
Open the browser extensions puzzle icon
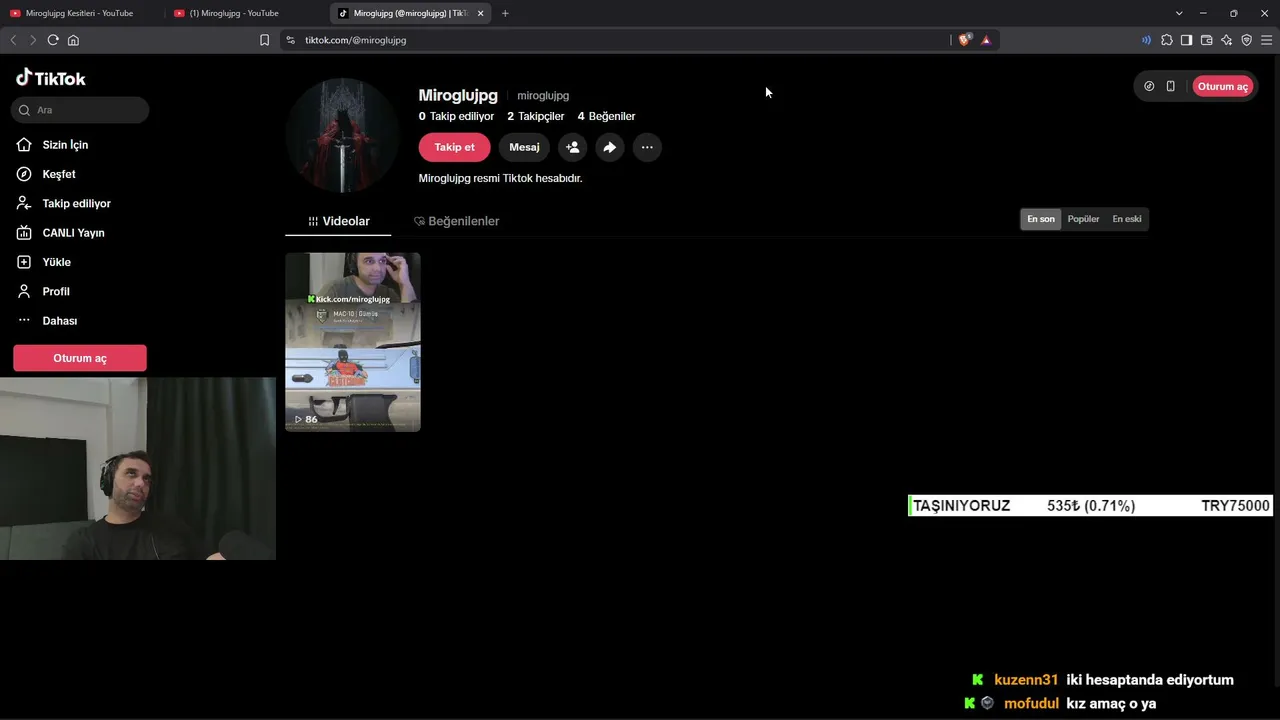1166,40
